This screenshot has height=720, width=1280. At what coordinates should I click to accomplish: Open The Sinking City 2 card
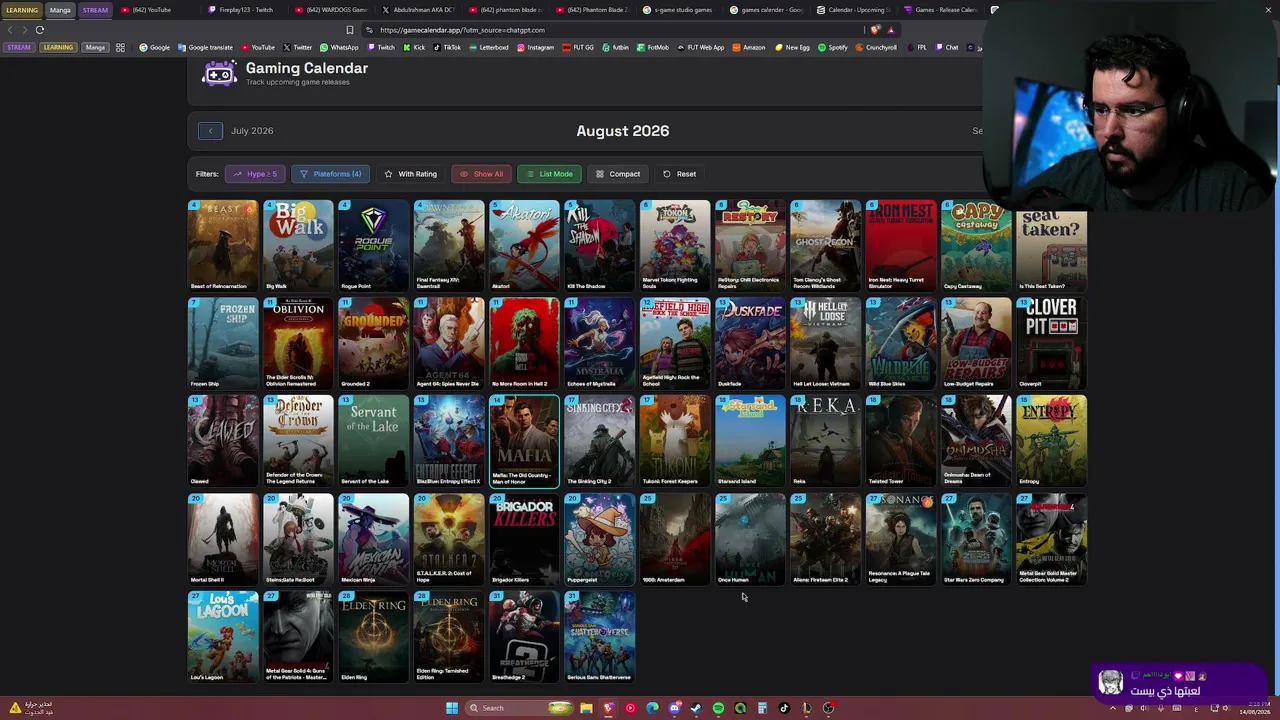[x=600, y=441]
